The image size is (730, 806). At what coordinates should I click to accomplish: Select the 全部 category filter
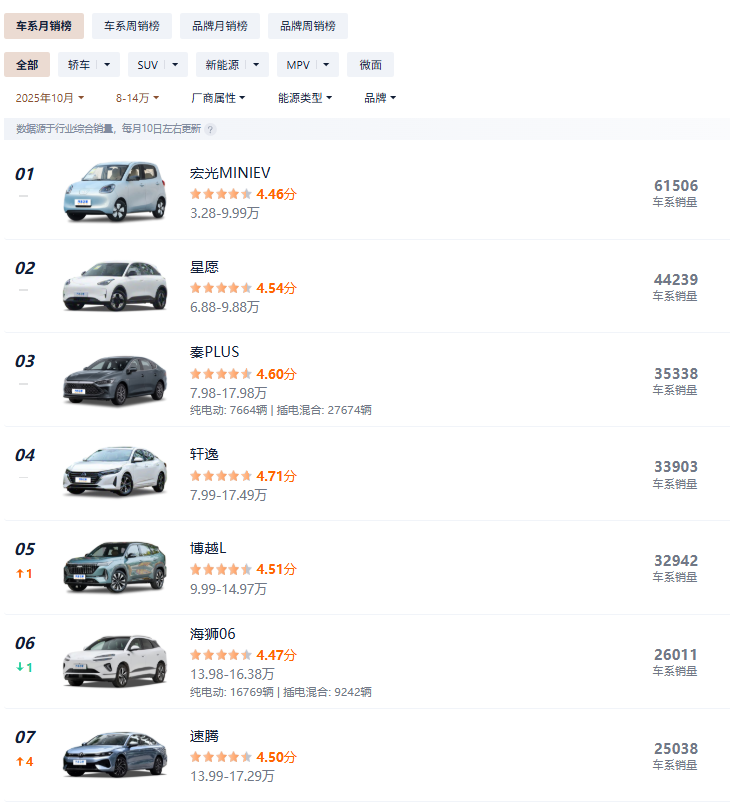(x=27, y=65)
